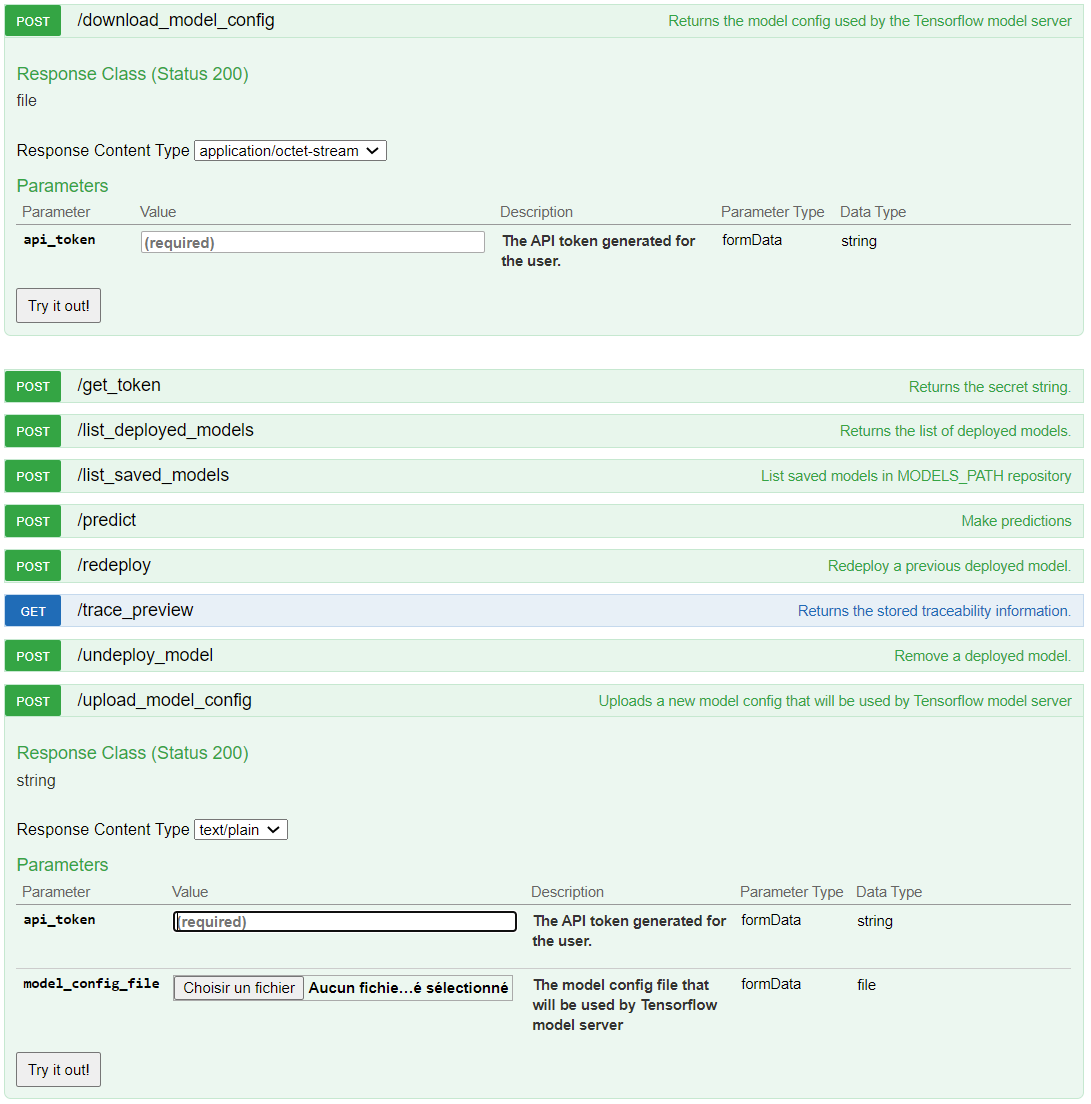
Task: Expand the /undeploy_model endpoint
Action: point(145,656)
